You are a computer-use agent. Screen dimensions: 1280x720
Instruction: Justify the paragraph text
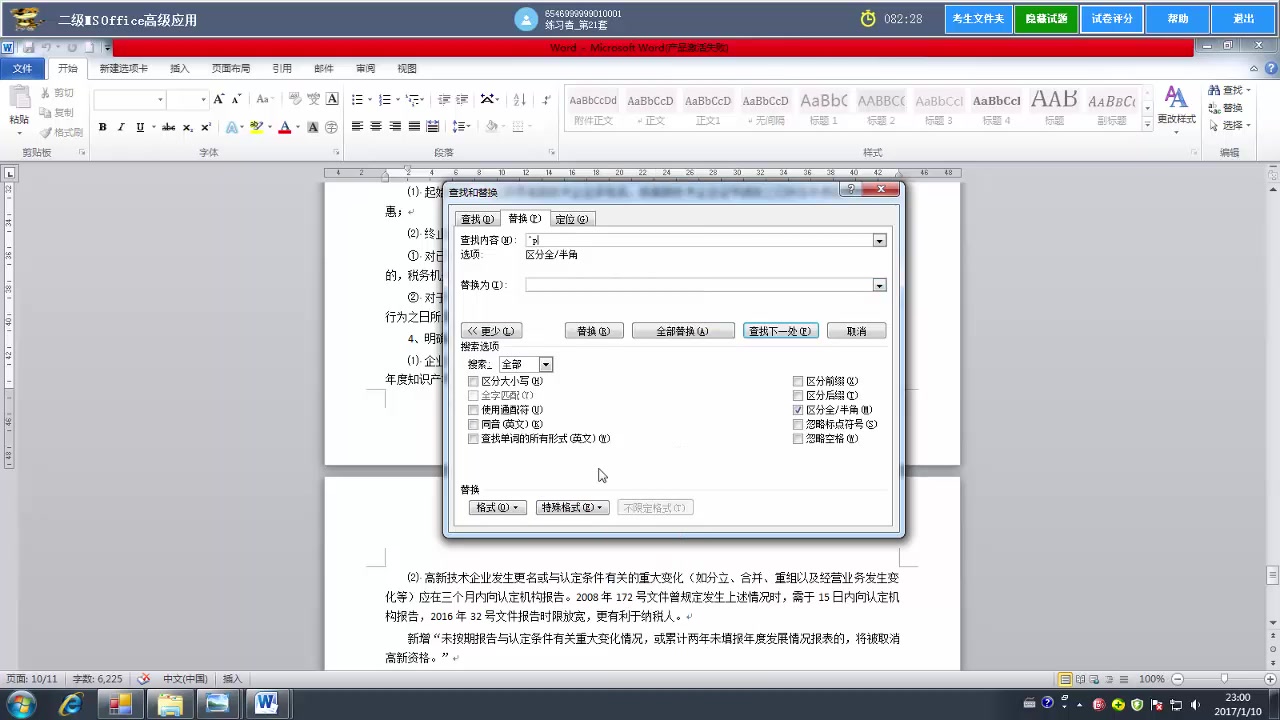tap(414, 127)
